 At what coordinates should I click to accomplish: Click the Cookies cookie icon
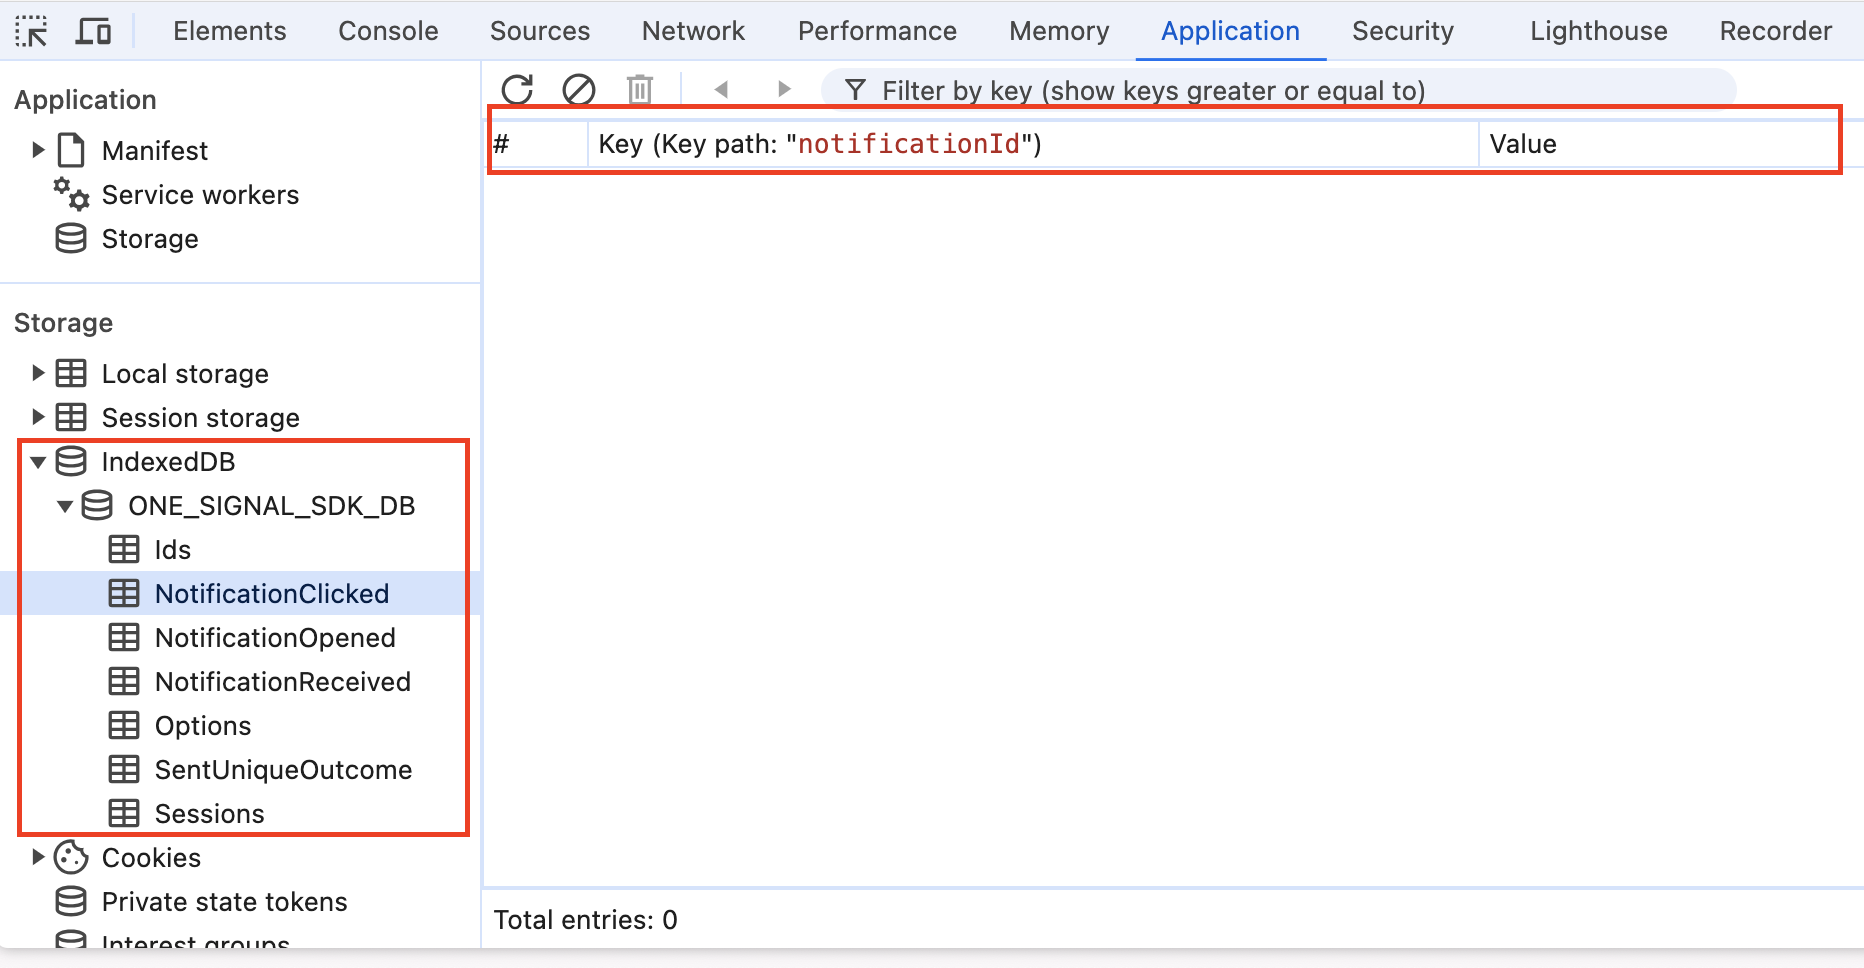click(71, 857)
